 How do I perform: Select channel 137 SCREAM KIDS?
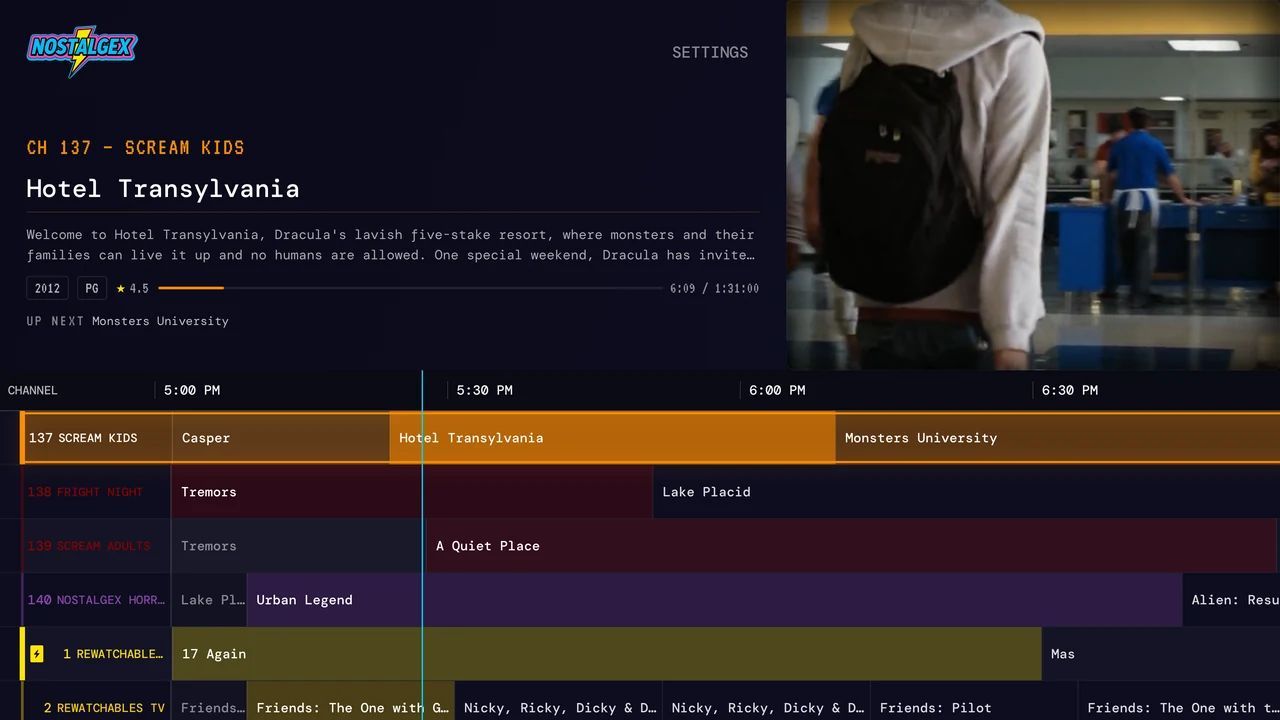tap(97, 438)
